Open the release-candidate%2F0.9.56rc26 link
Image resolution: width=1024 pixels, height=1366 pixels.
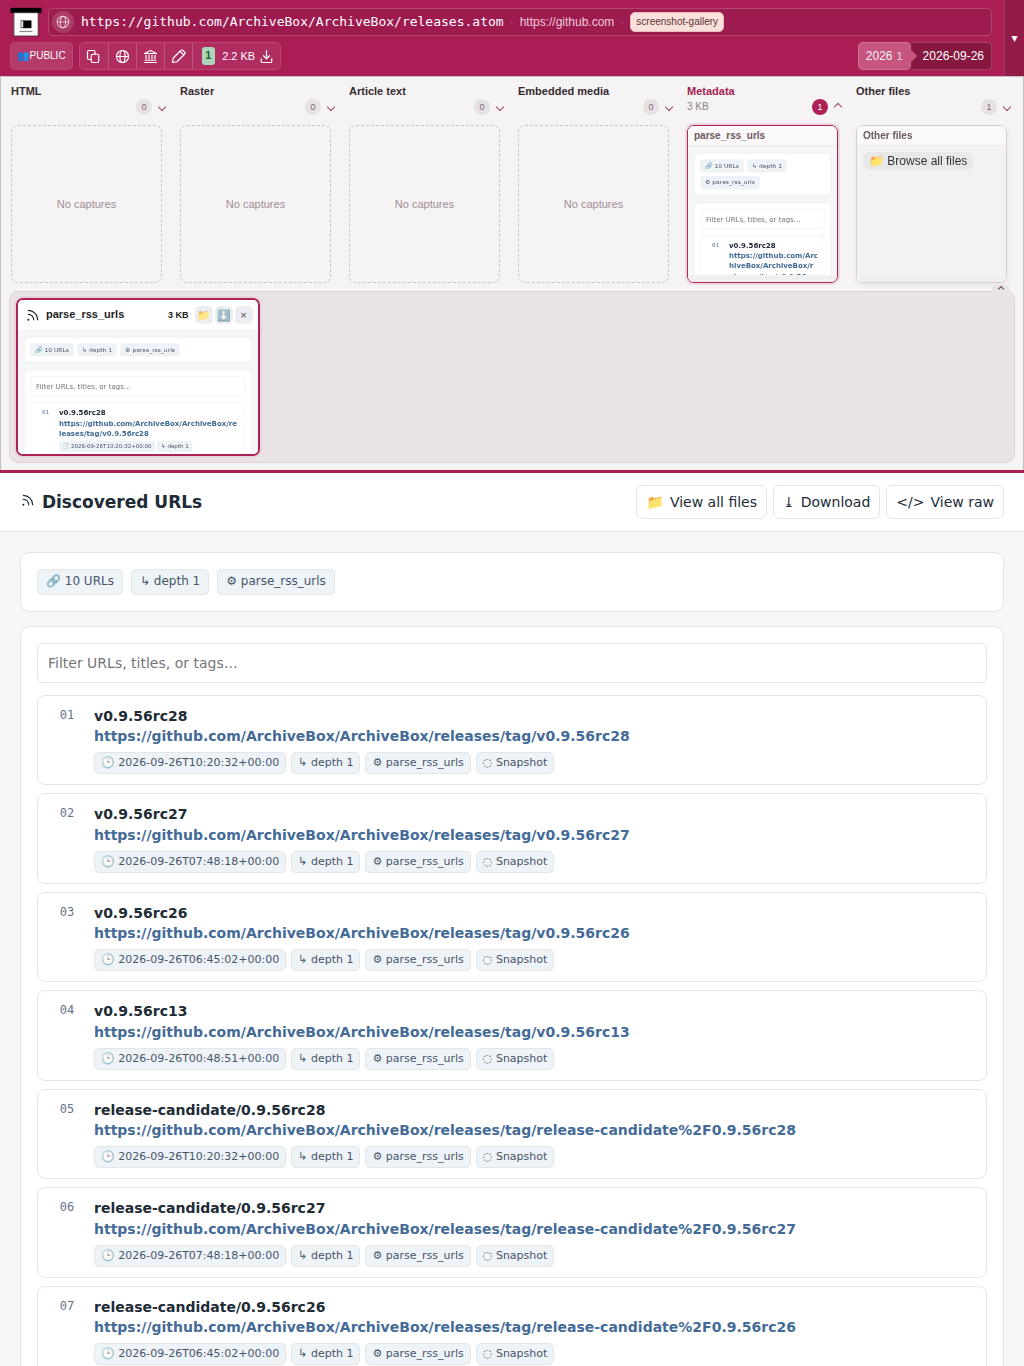[445, 1327]
